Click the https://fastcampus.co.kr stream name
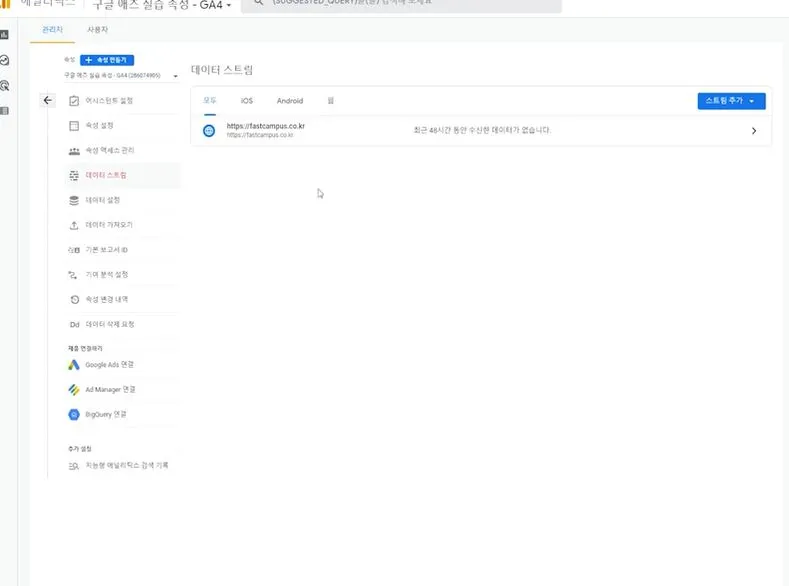The width and height of the screenshot is (789, 586). 266,126
